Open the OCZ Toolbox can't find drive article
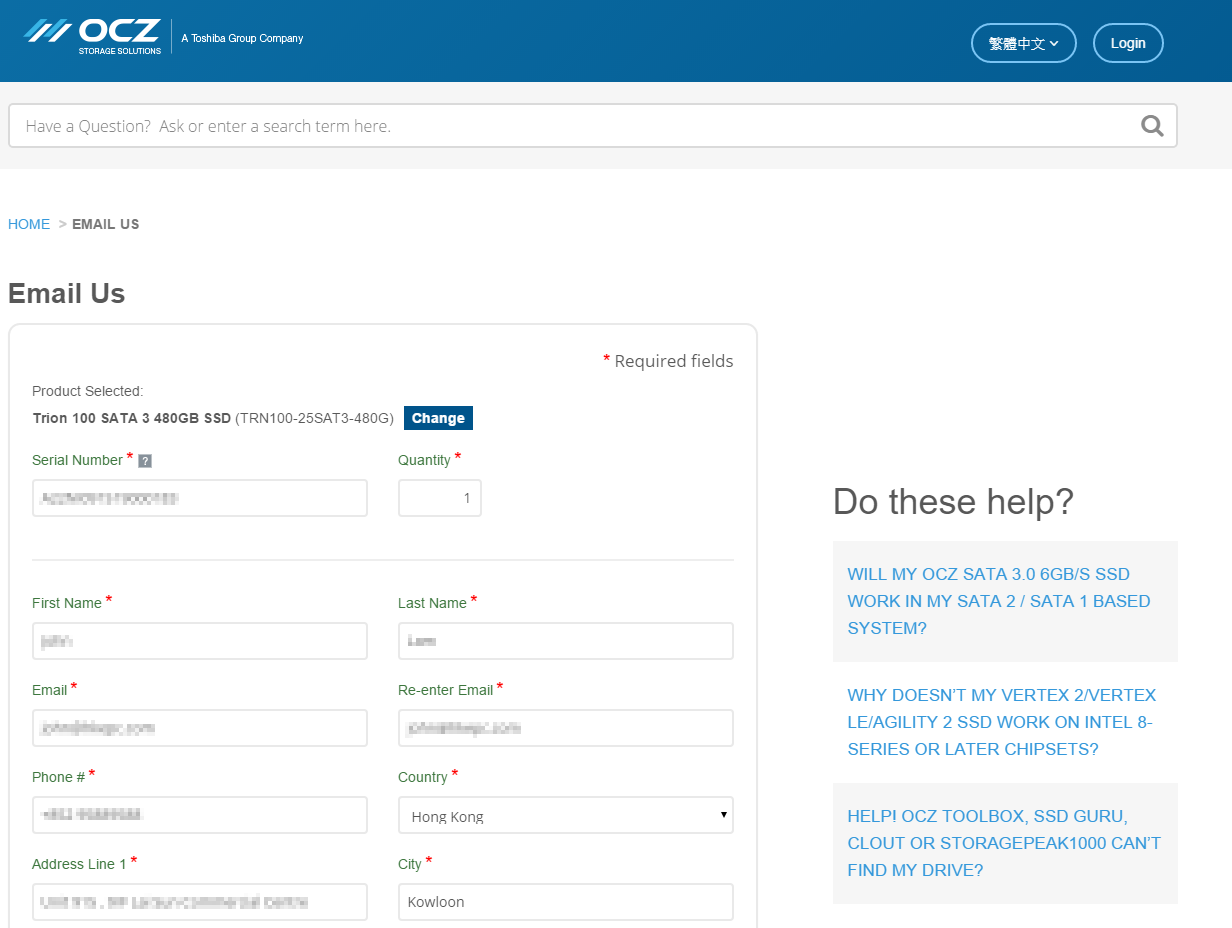Image resolution: width=1232 pixels, height=928 pixels. click(x=1004, y=843)
